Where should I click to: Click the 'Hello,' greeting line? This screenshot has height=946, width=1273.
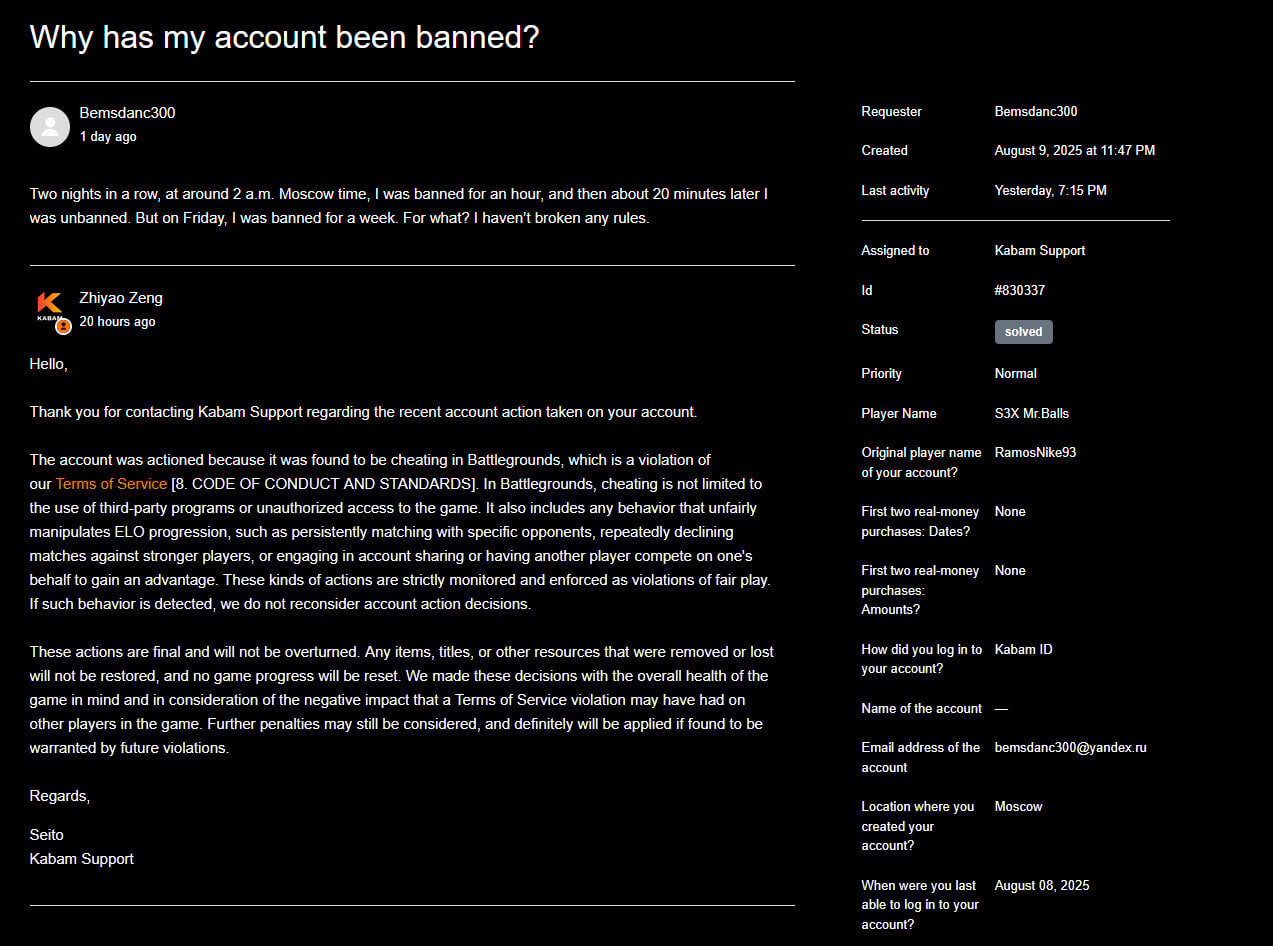pyautogui.click(x=49, y=365)
